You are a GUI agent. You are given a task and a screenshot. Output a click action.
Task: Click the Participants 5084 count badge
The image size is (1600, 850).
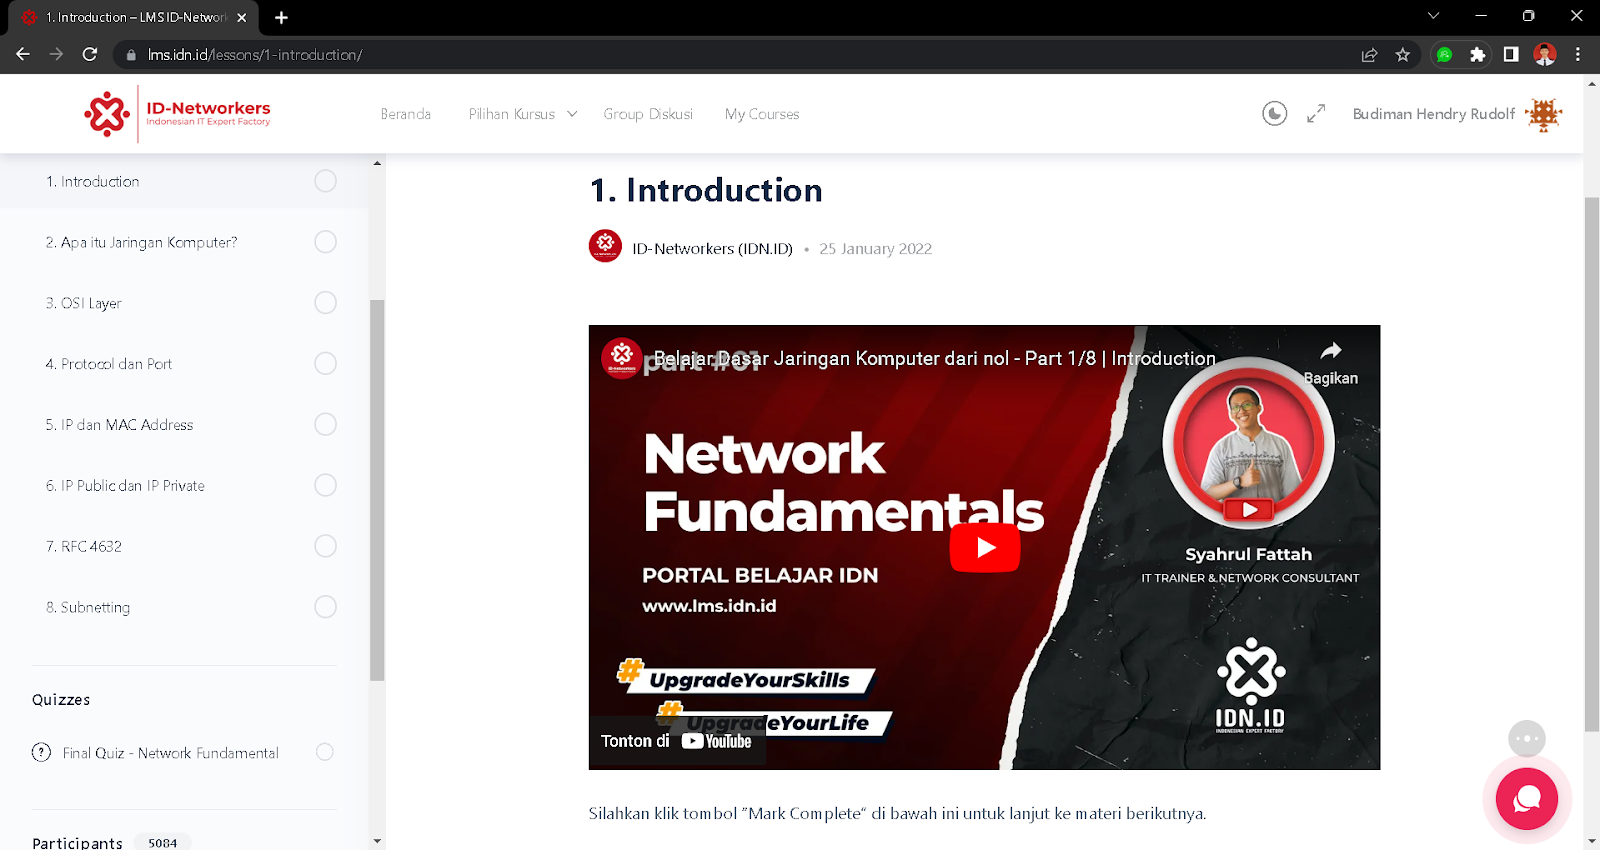point(162,842)
